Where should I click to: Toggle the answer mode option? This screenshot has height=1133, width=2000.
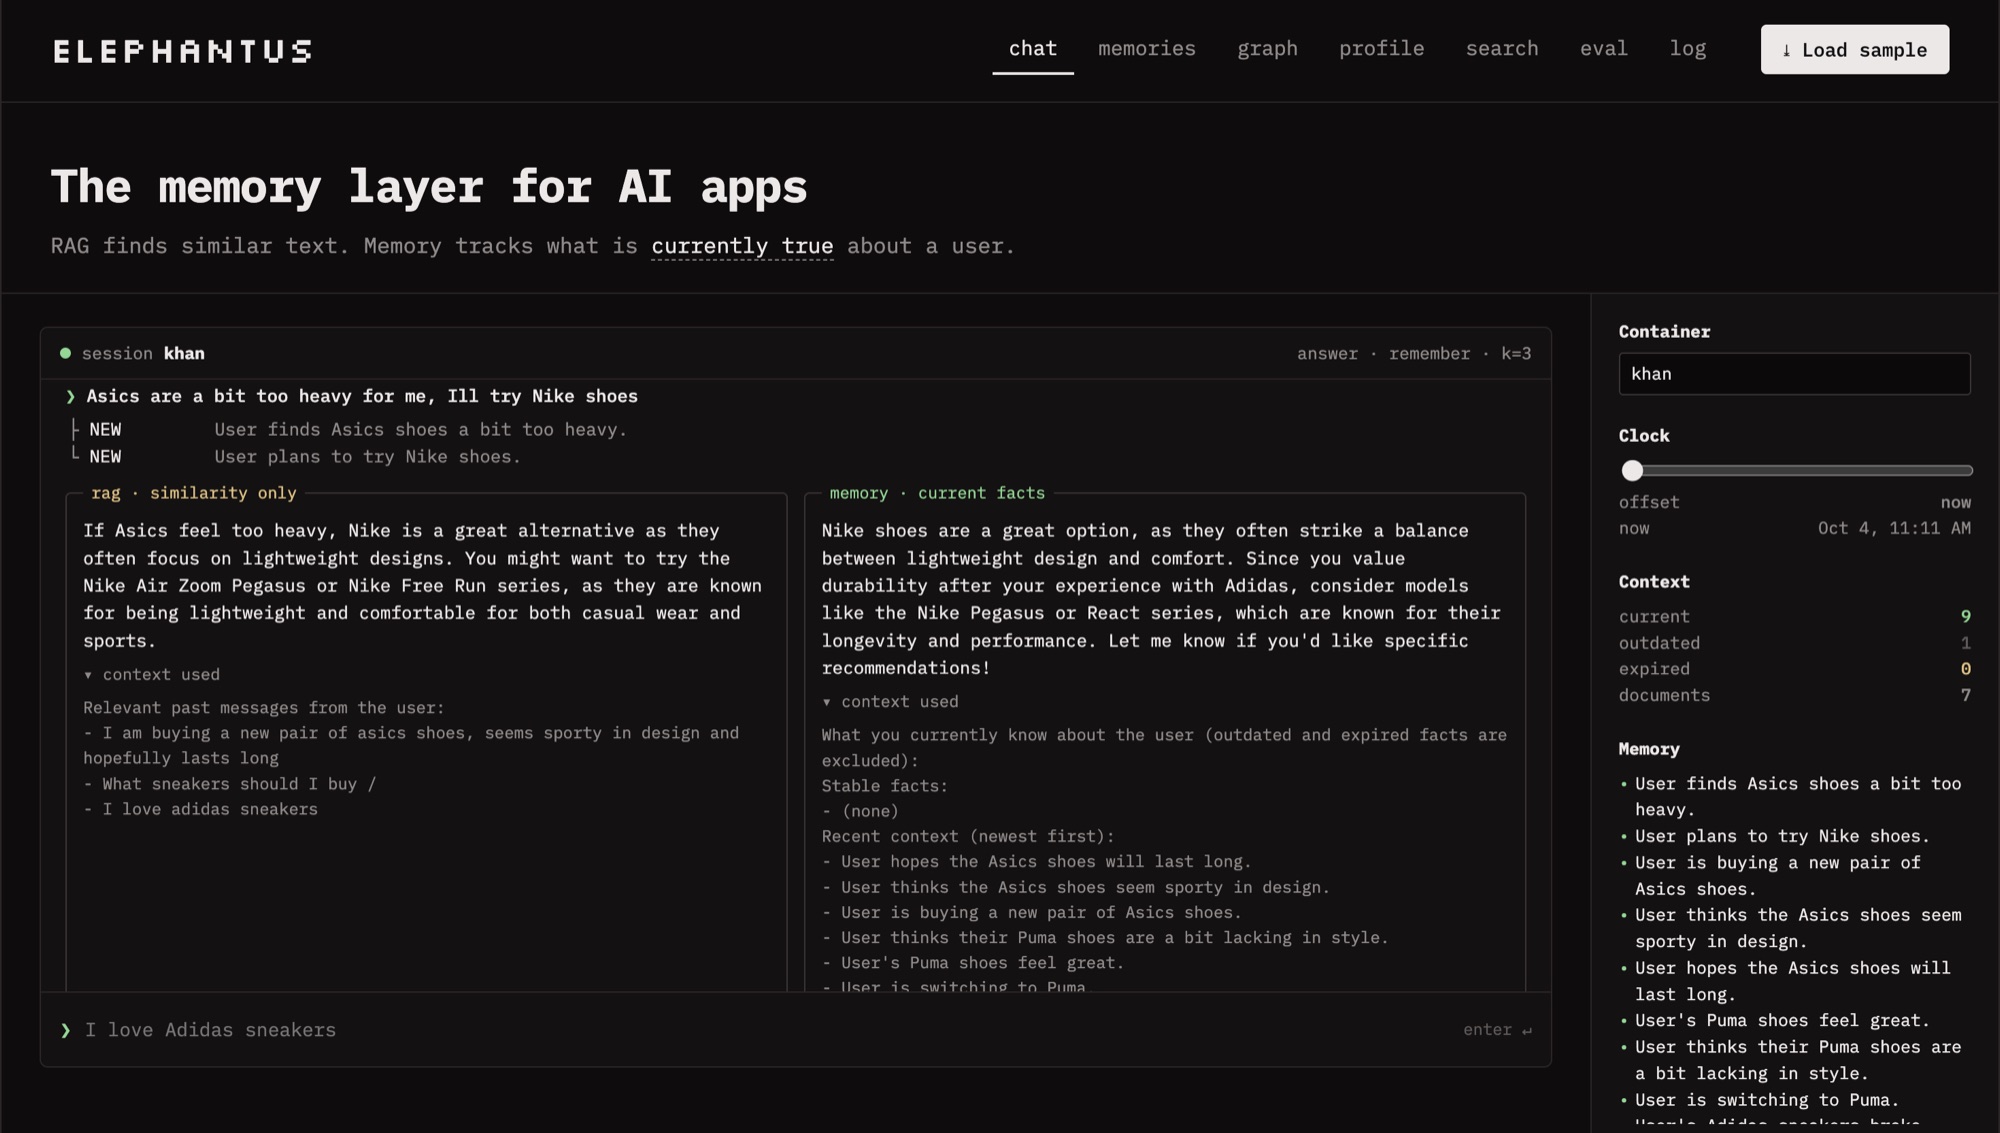(1327, 354)
